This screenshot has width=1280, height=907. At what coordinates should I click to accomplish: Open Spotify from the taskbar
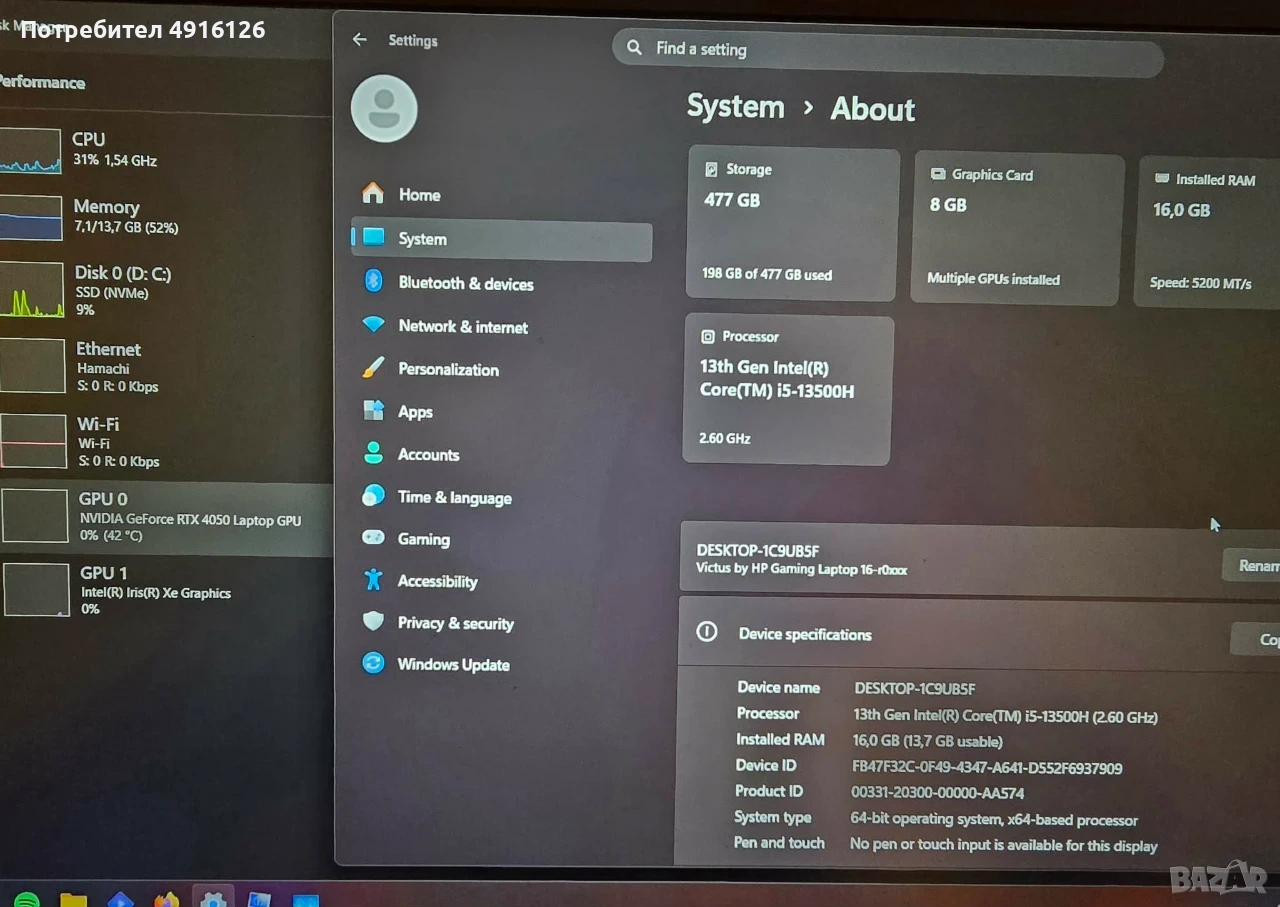(x=27, y=899)
